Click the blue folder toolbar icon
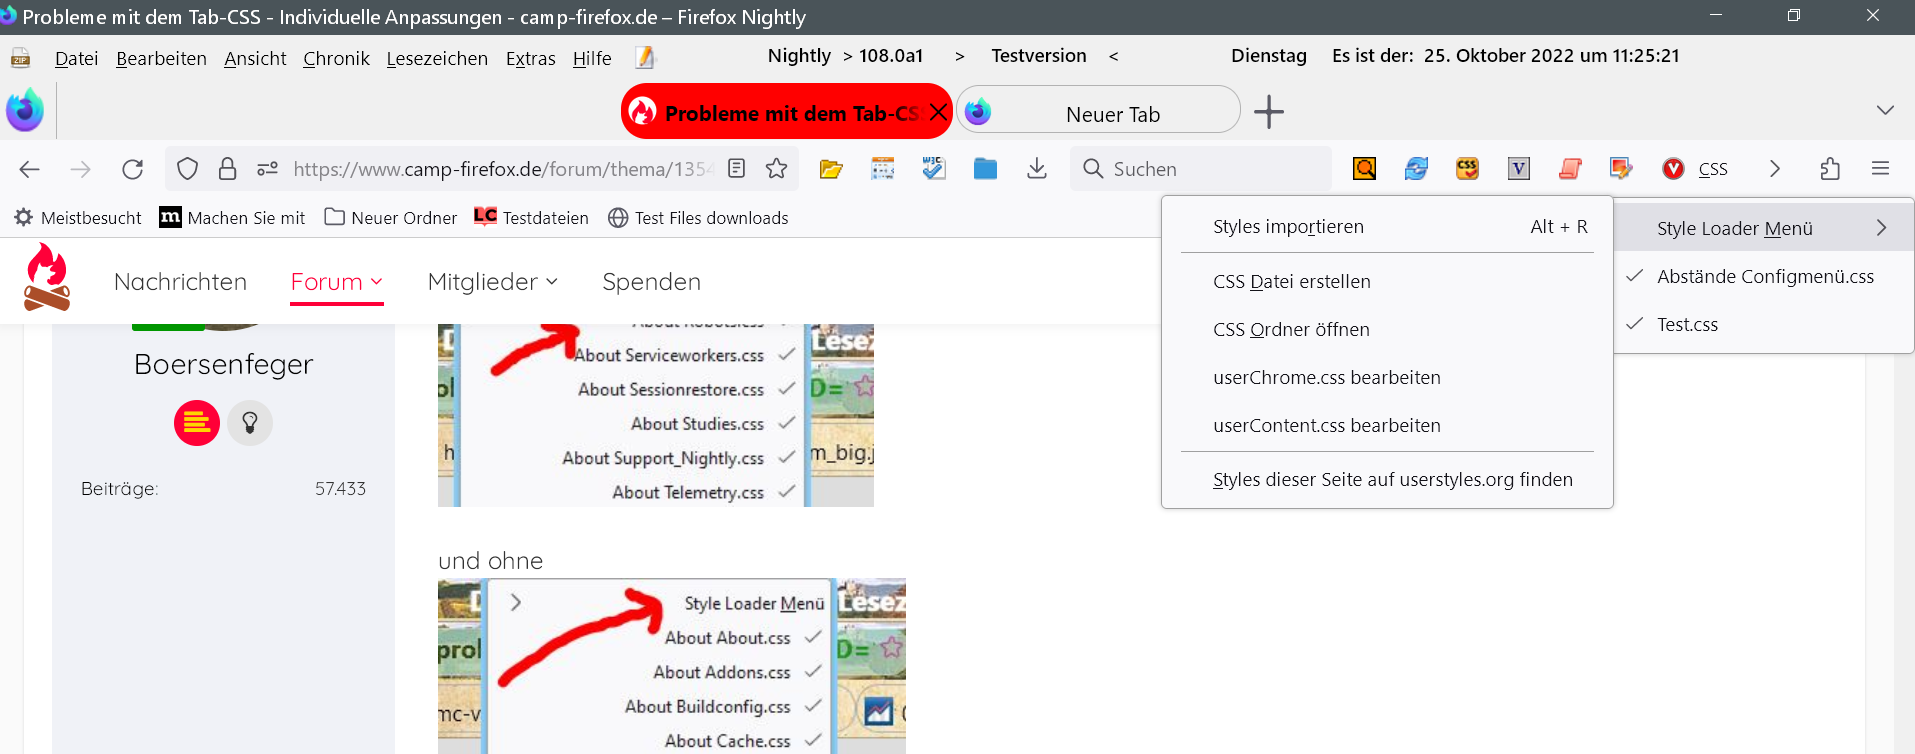The image size is (1915, 754). tap(985, 169)
